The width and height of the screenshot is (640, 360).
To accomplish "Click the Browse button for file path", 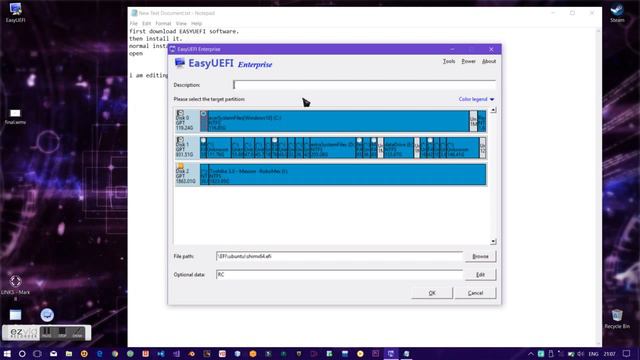I will tap(480, 256).
